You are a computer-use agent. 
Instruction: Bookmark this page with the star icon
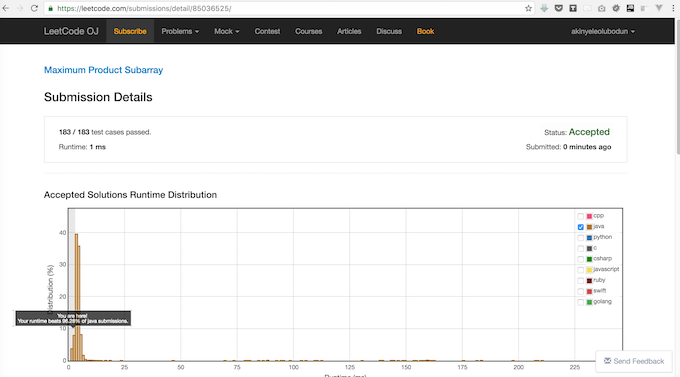coord(528,8)
